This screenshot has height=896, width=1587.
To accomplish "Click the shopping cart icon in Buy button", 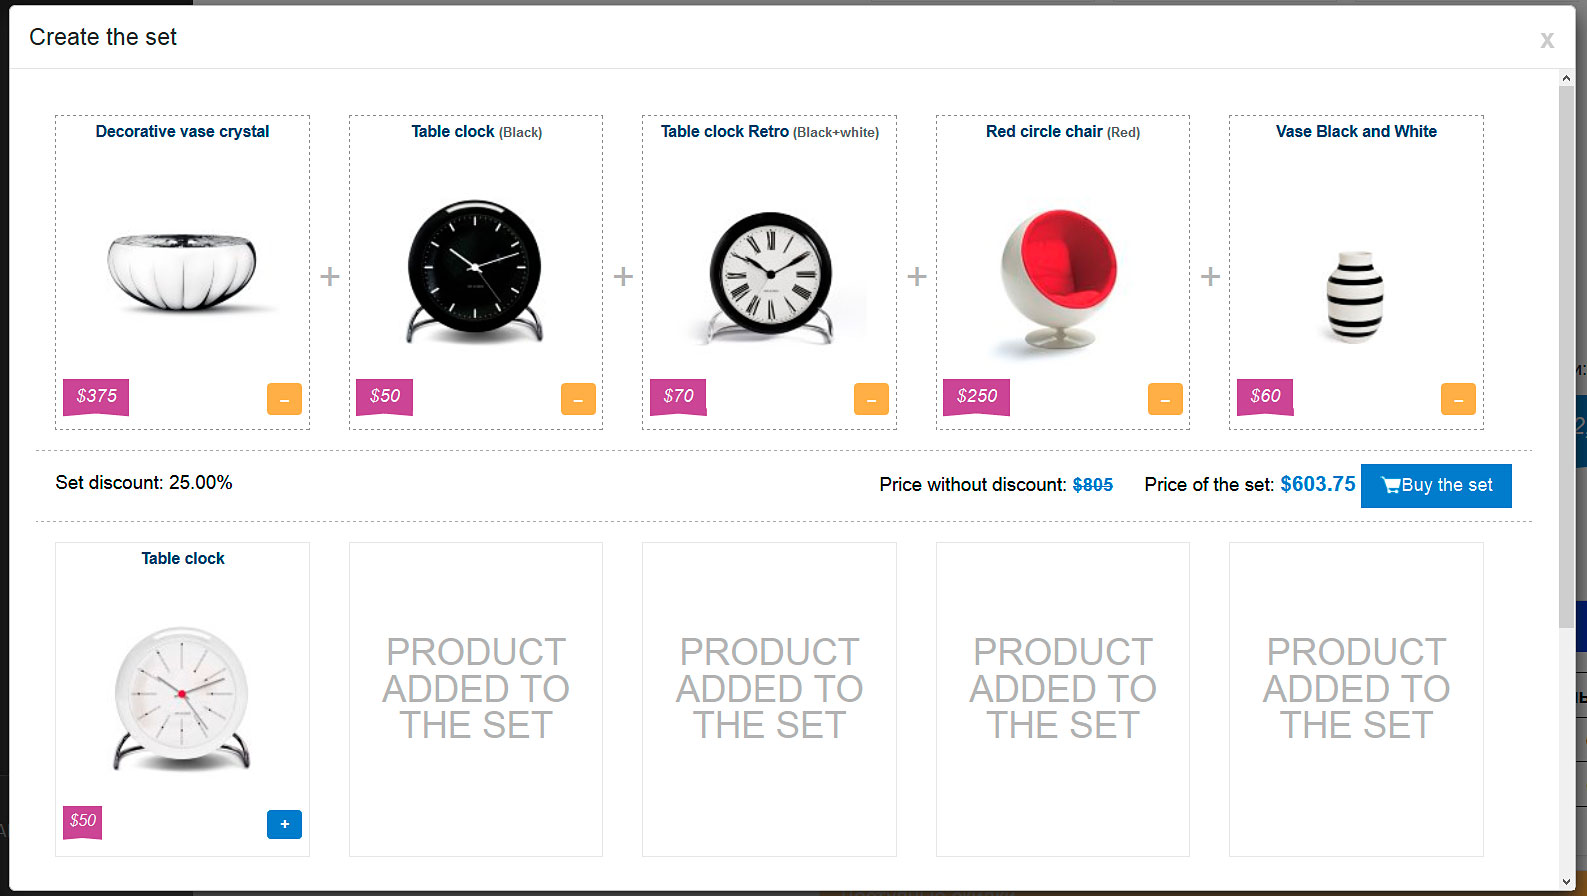I will [x=1390, y=485].
